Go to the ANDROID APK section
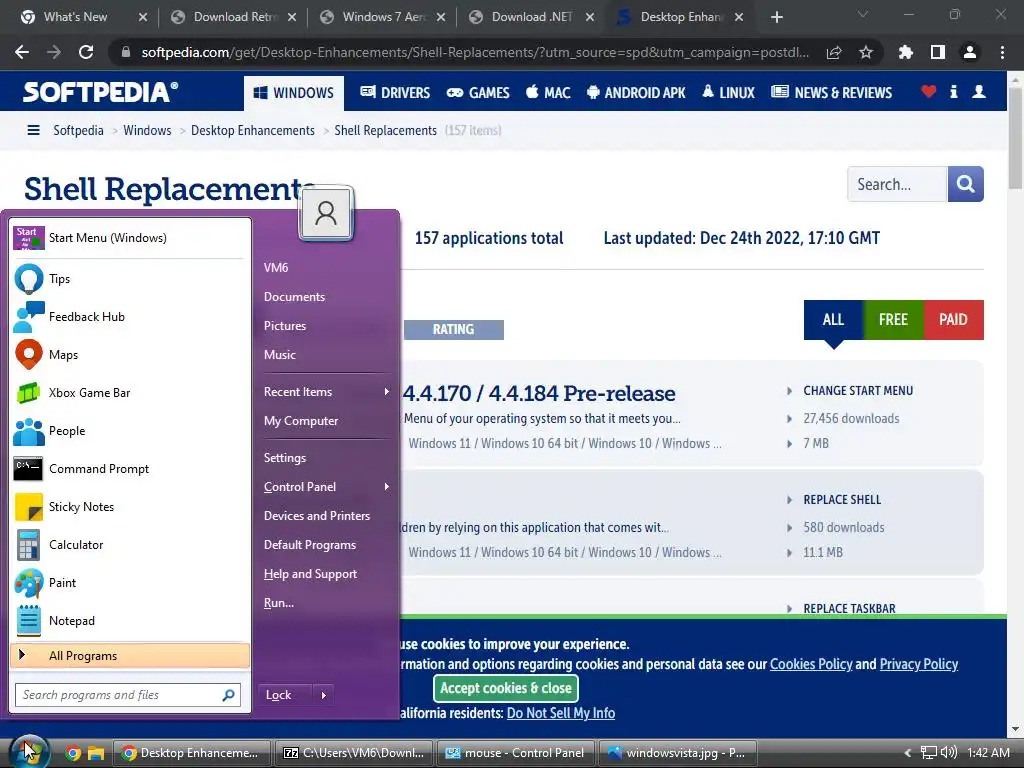 636,93
